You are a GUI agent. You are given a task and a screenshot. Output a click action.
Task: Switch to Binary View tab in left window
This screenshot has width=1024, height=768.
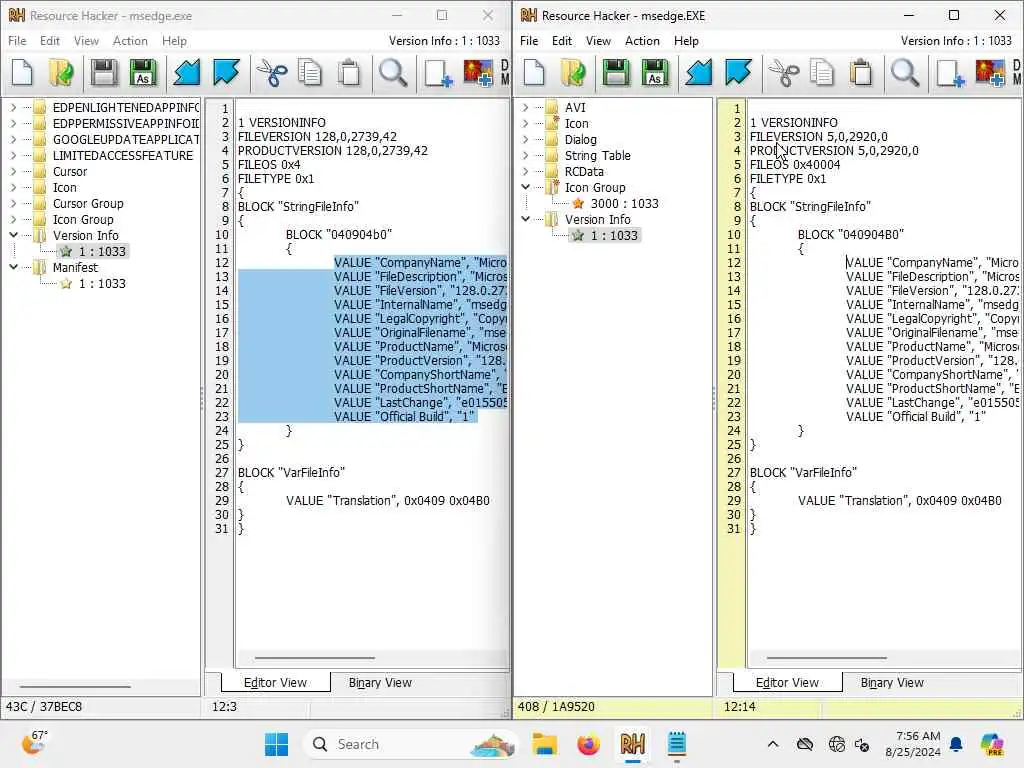tap(380, 682)
